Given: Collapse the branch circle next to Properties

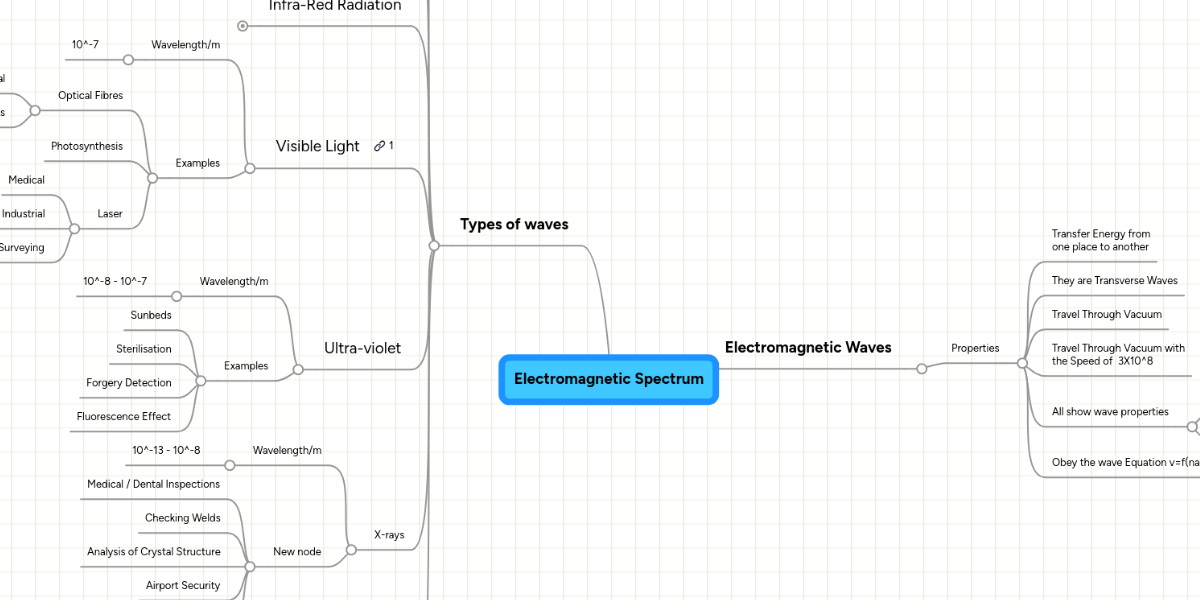Looking at the screenshot, I should pyautogui.click(x=1021, y=364).
